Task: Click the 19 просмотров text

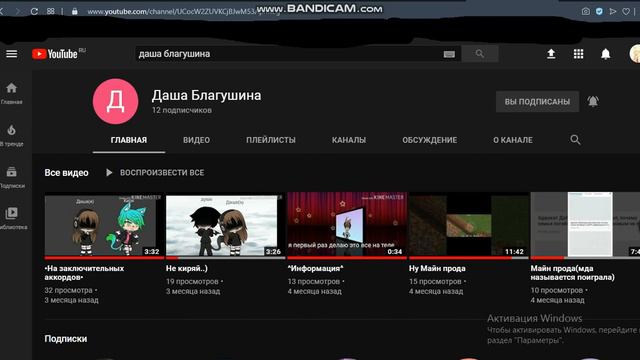Action: 192,282
